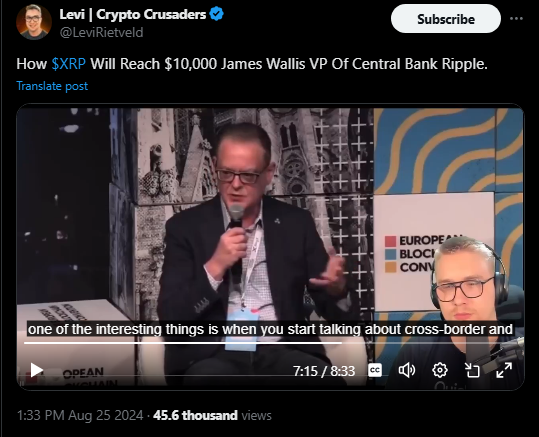This screenshot has height=437, width=539.
Task: Open the @LeviRietveld handle
Action: tap(101, 32)
